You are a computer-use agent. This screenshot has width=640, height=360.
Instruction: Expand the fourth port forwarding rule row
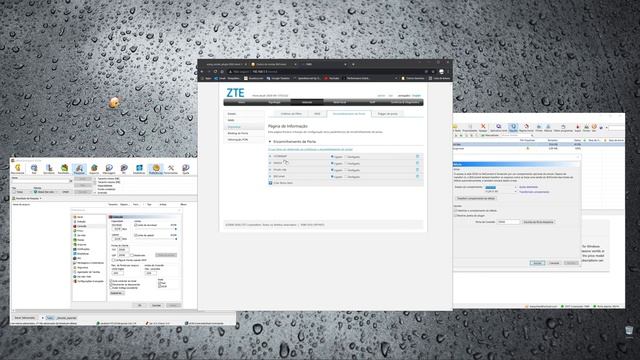(x=270, y=176)
